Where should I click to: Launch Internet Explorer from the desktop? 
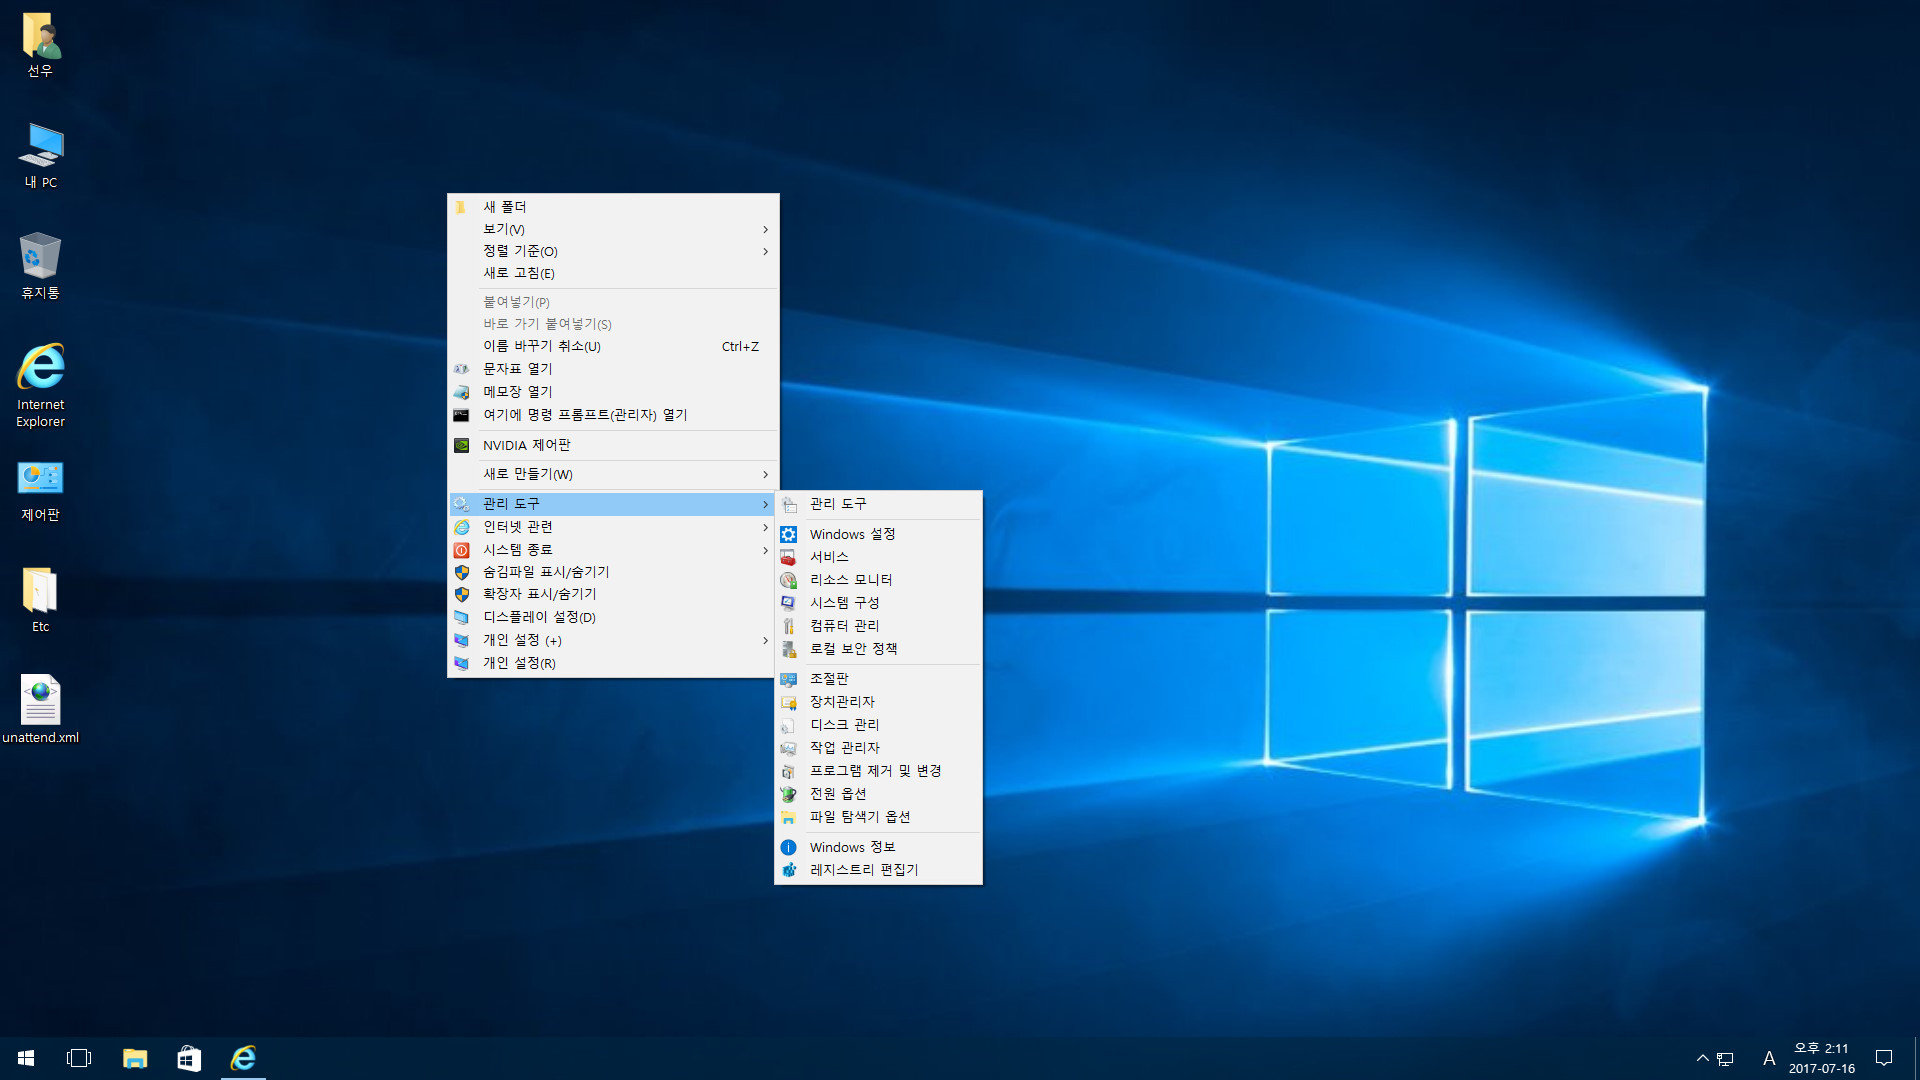coord(40,385)
